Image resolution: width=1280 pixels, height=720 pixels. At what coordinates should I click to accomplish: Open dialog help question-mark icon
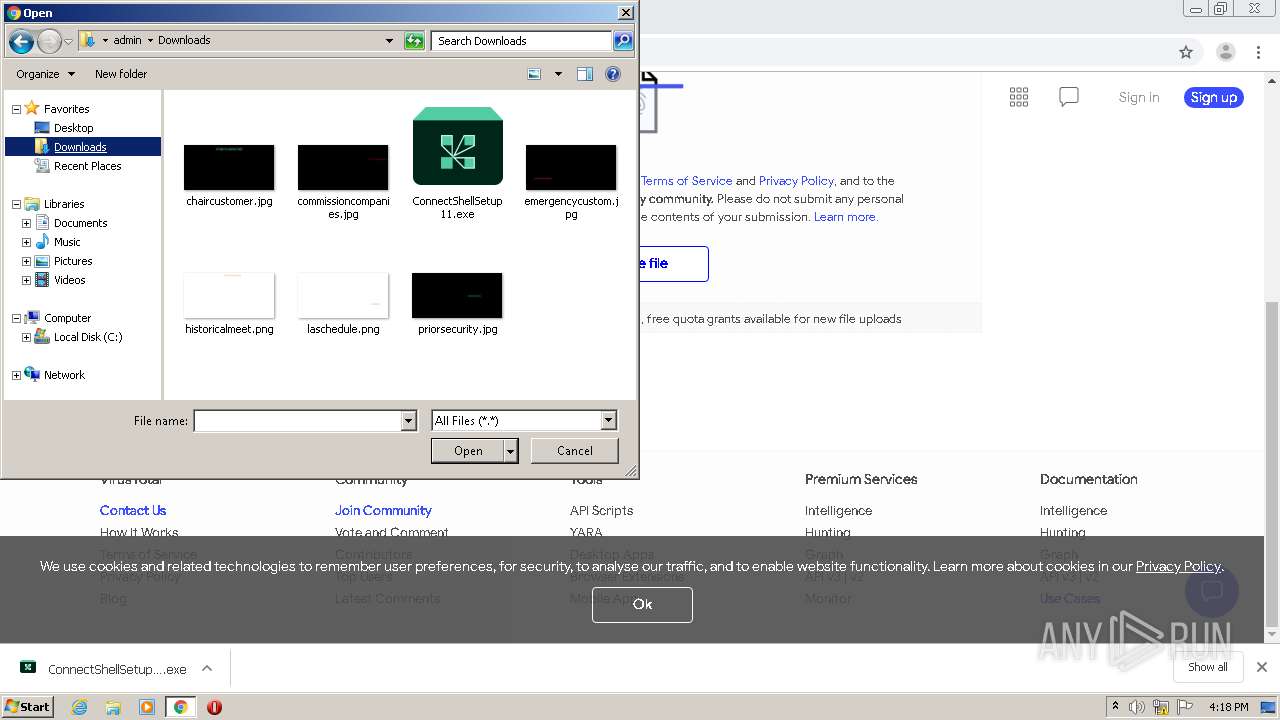613,74
